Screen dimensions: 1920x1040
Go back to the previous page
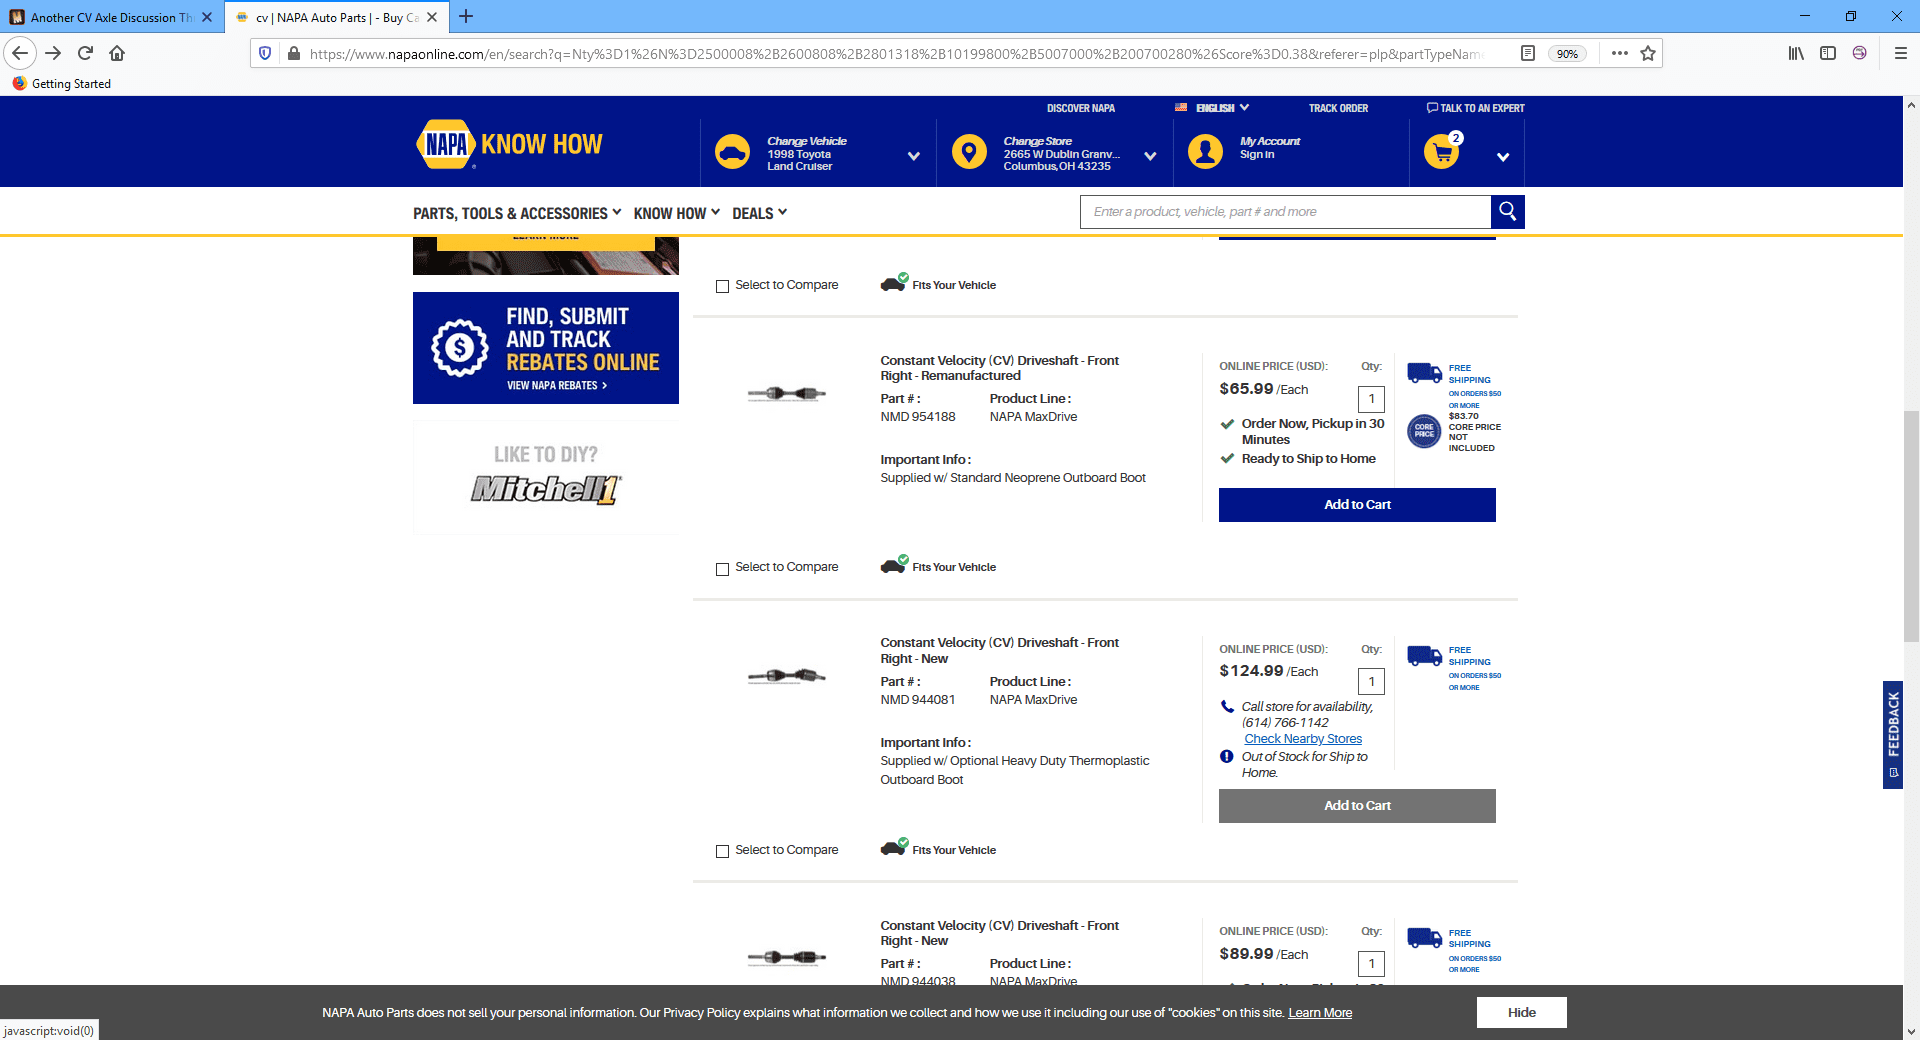click(x=20, y=53)
